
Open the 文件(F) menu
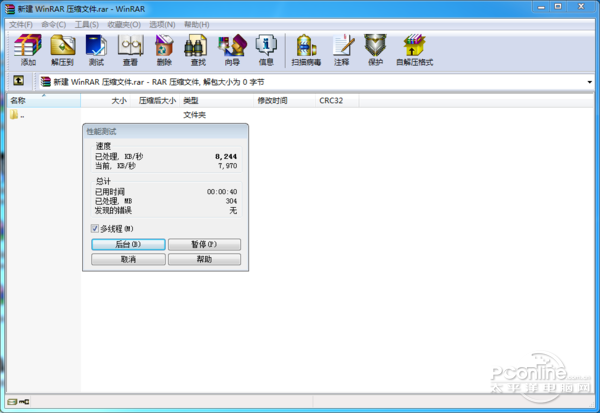point(21,24)
